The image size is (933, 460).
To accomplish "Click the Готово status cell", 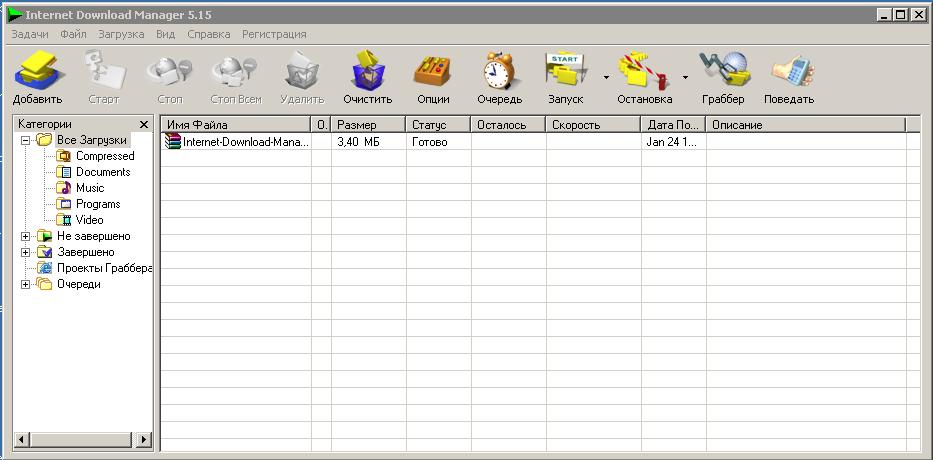I will [x=439, y=142].
